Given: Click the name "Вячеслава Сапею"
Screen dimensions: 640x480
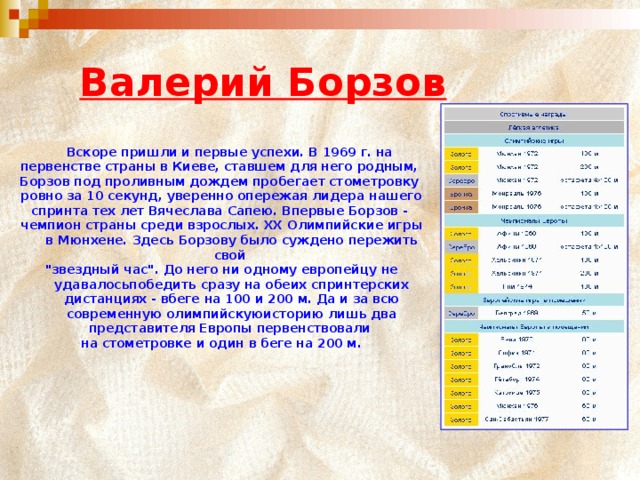Looking at the screenshot, I should (212, 211).
